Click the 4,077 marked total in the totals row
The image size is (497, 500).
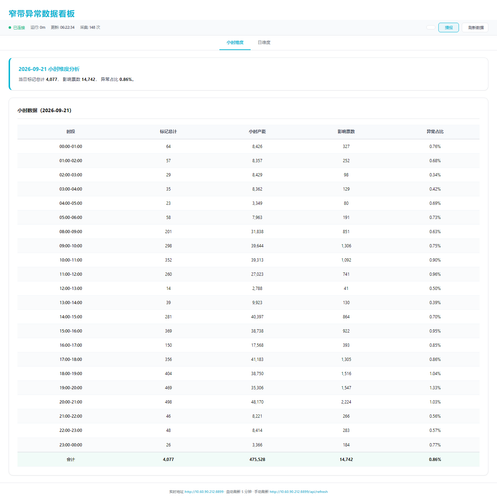[x=168, y=460]
